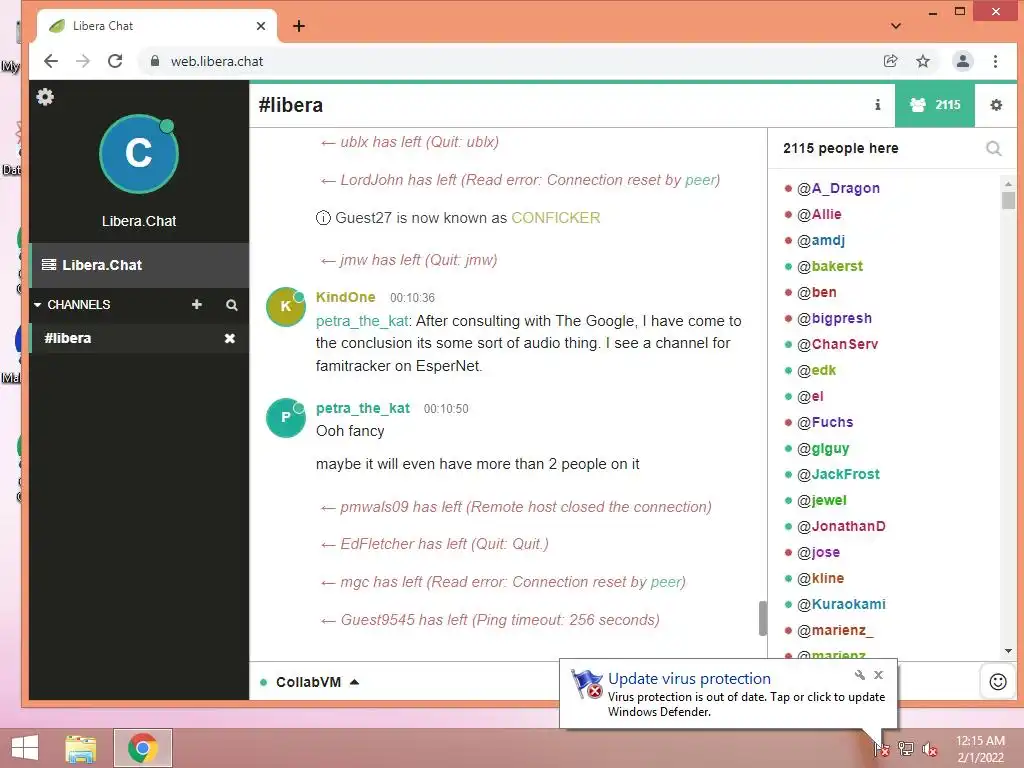The width and height of the screenshot is (1024, 768).
Task: Select the Libera Chat tab
Action: [x=157, y=26]
